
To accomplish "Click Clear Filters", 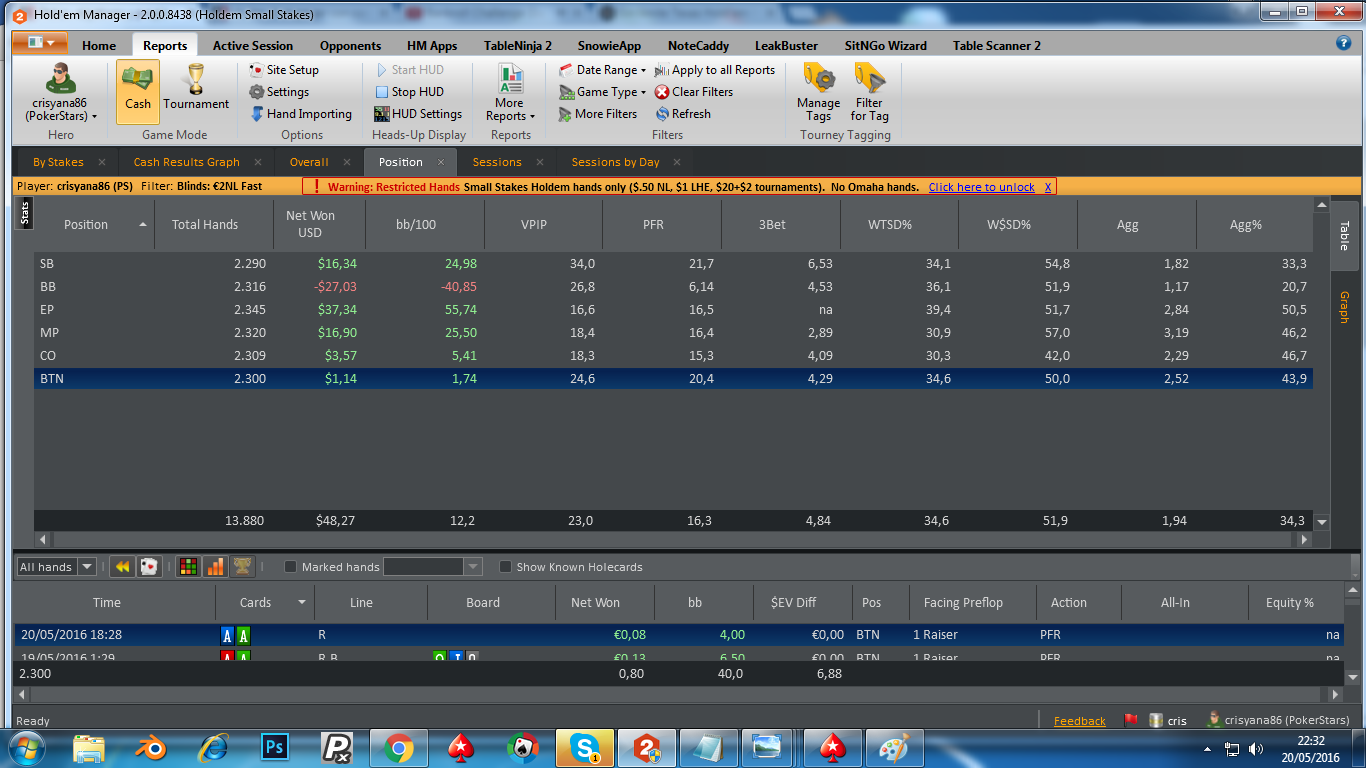I will [x=694, y=92].
